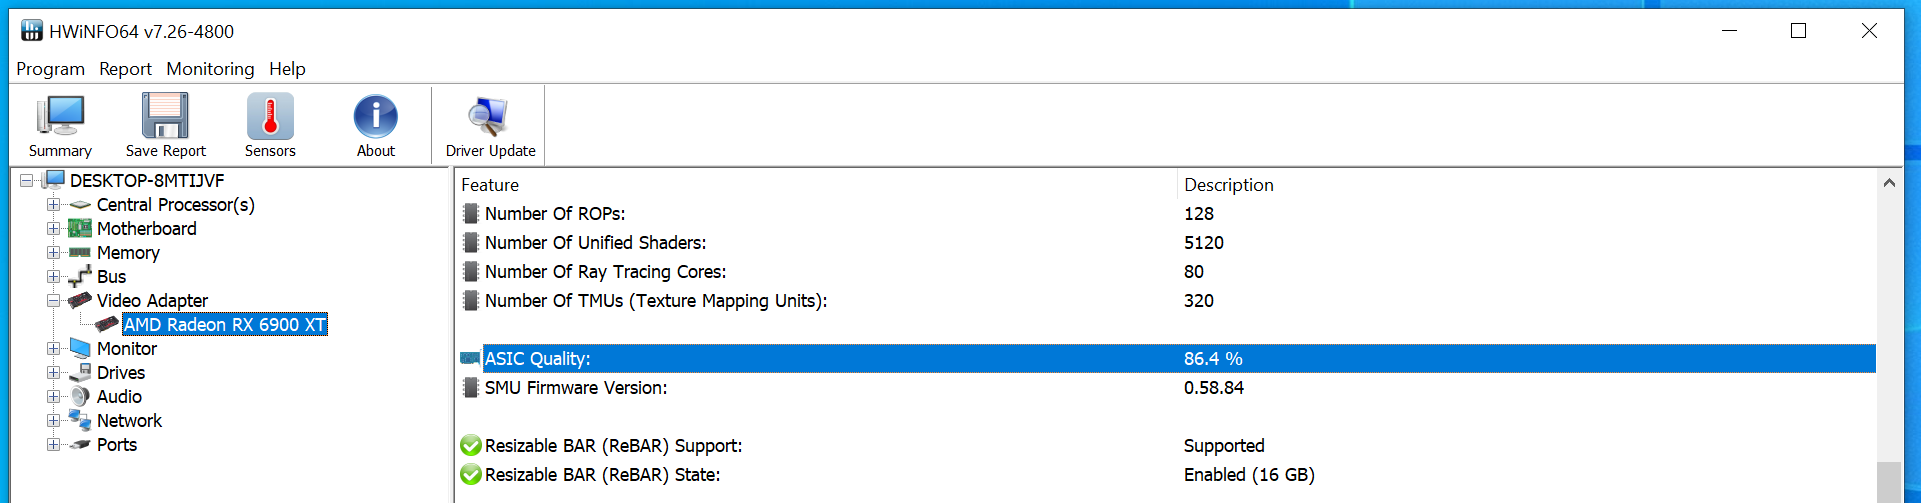Open the Monitoring menu
The height and width of the screenshot is (503, 1921).
[x=210, y=69]
